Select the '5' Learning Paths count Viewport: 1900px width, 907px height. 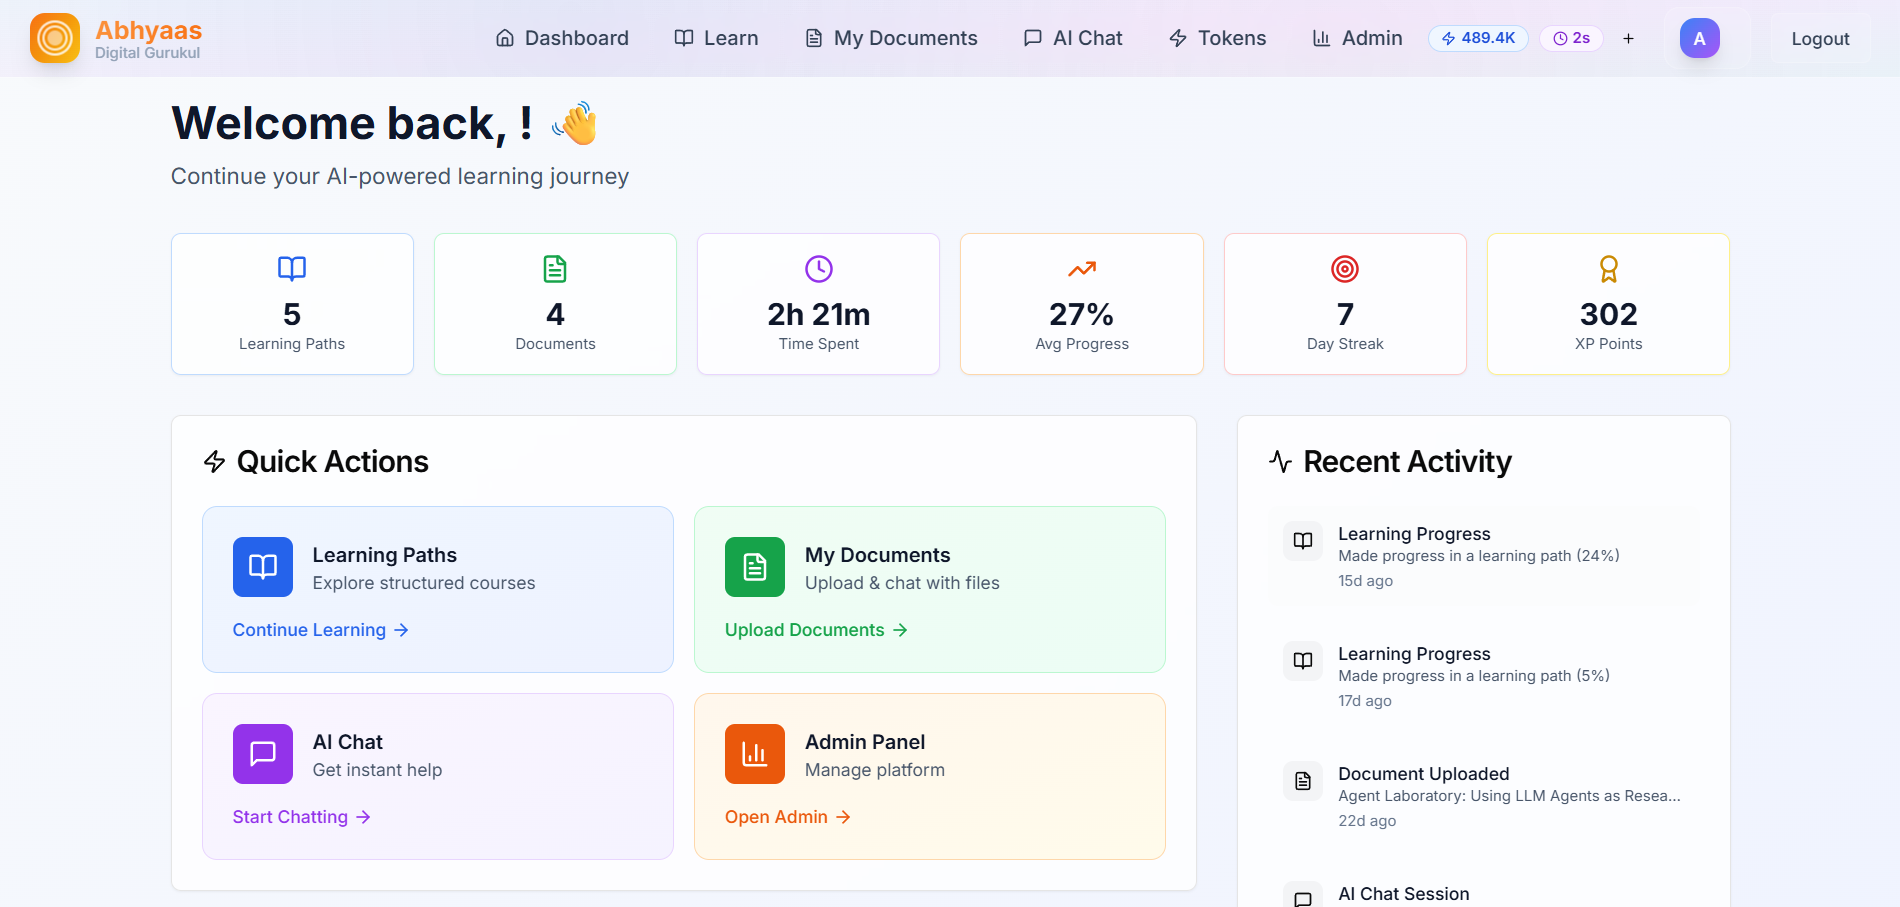(292, 314)
